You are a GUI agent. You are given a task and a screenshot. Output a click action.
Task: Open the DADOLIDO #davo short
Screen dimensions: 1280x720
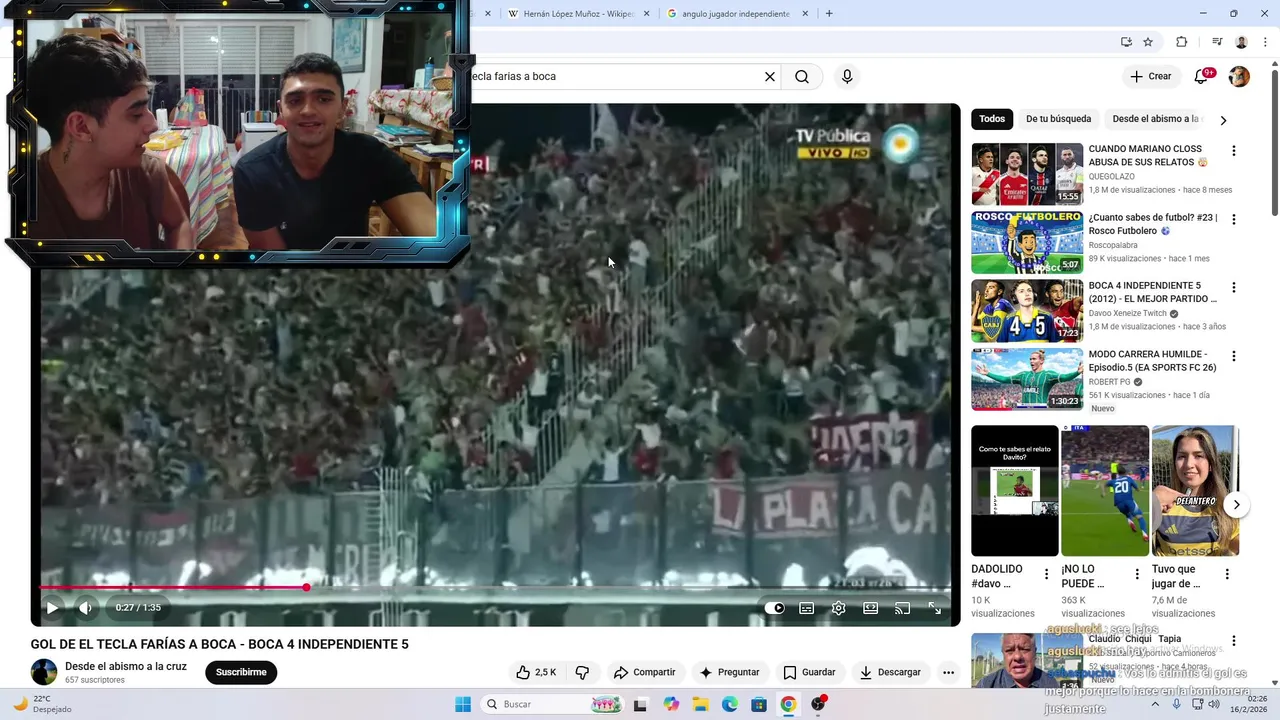pos(1014,491)
